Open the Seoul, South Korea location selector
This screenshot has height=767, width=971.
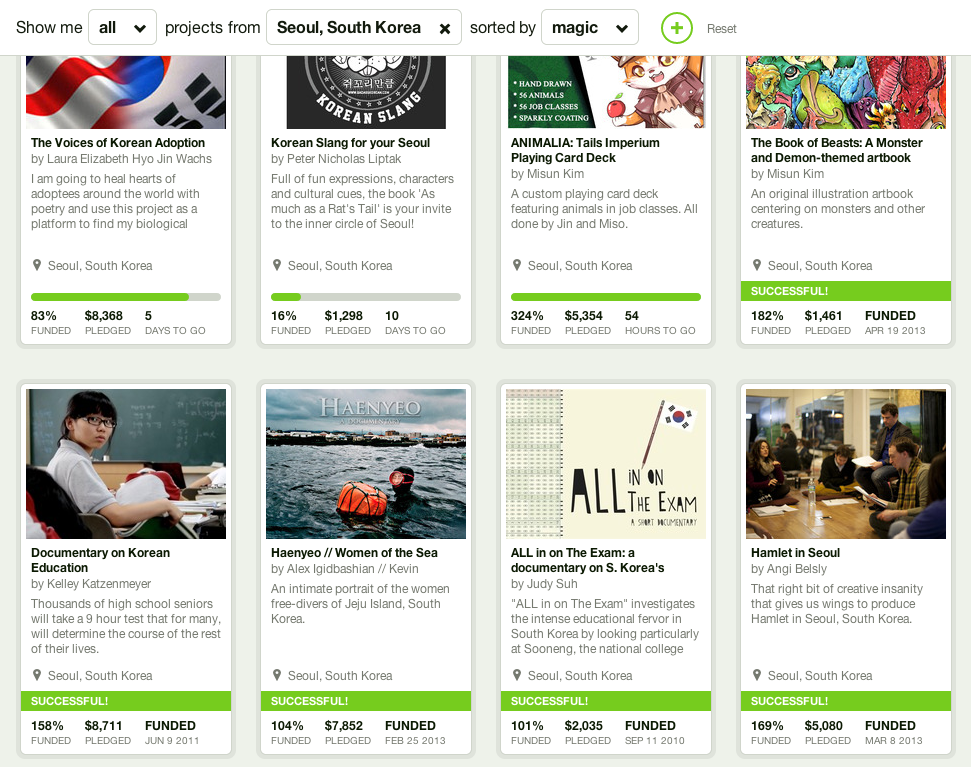pos(349,27)
